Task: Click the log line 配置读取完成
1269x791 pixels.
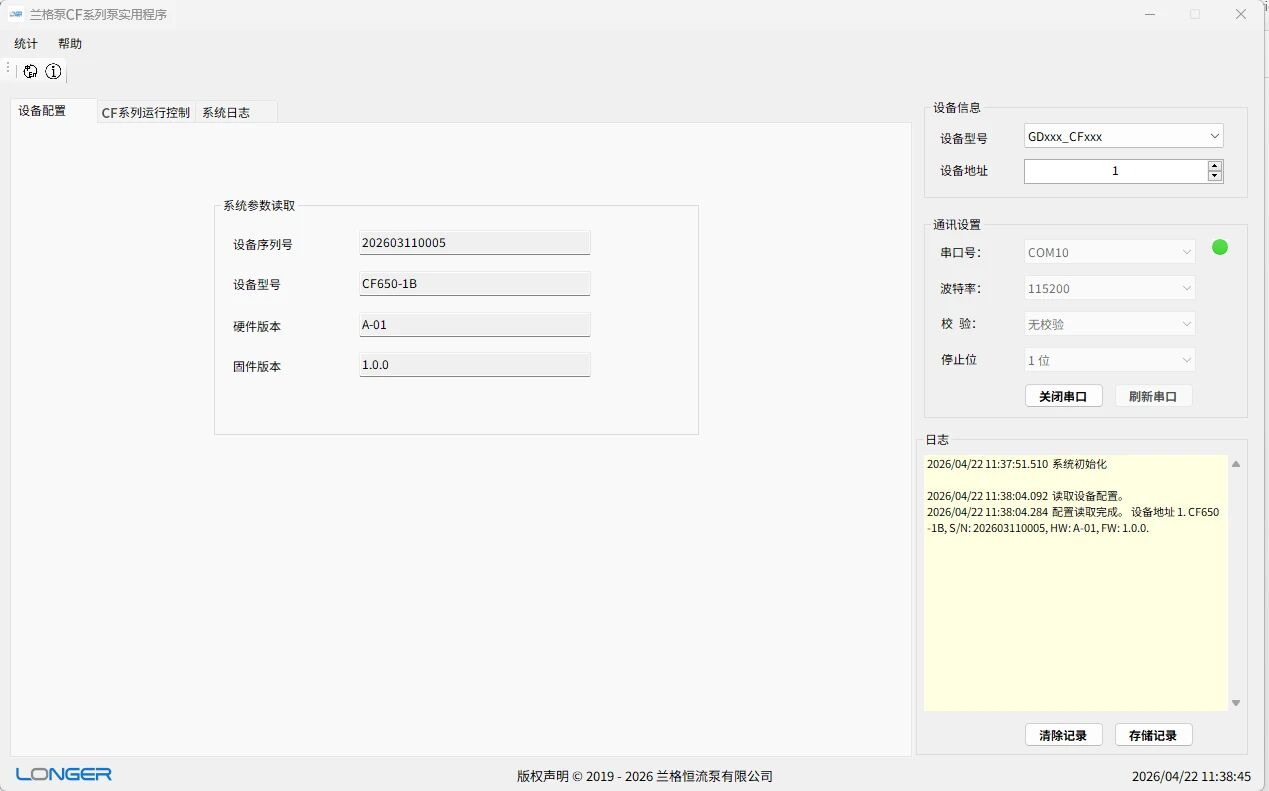Action: point(1073,520)
